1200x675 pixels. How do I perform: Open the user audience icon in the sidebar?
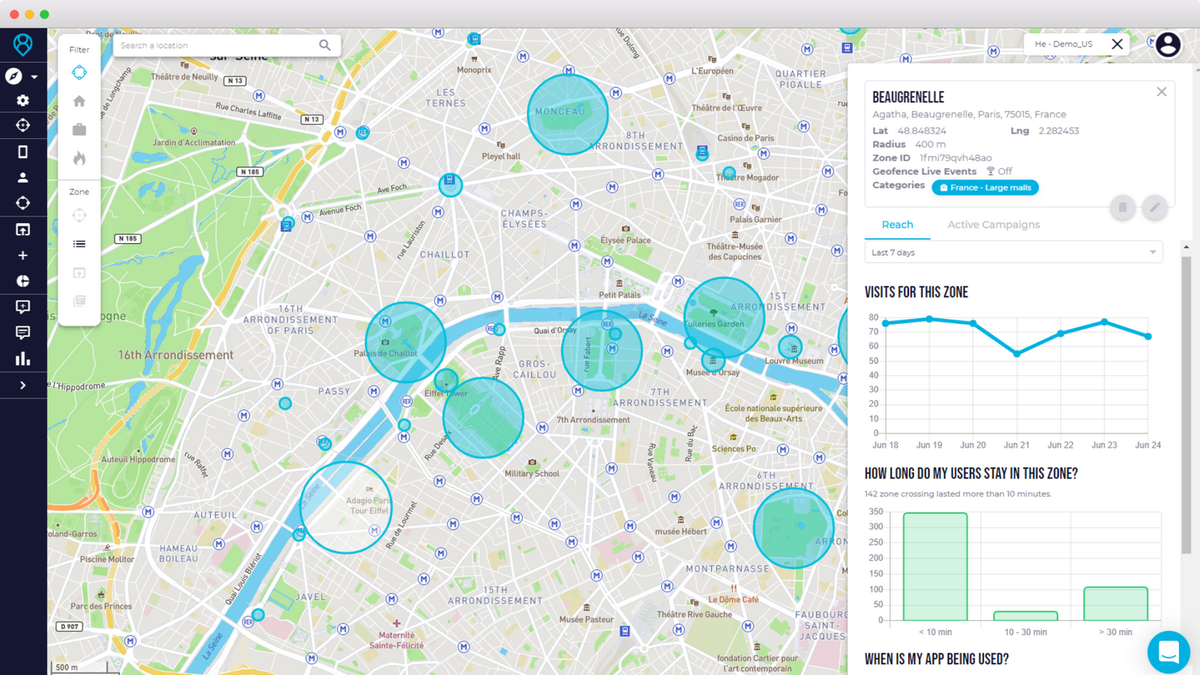click(x=23, y=177)
